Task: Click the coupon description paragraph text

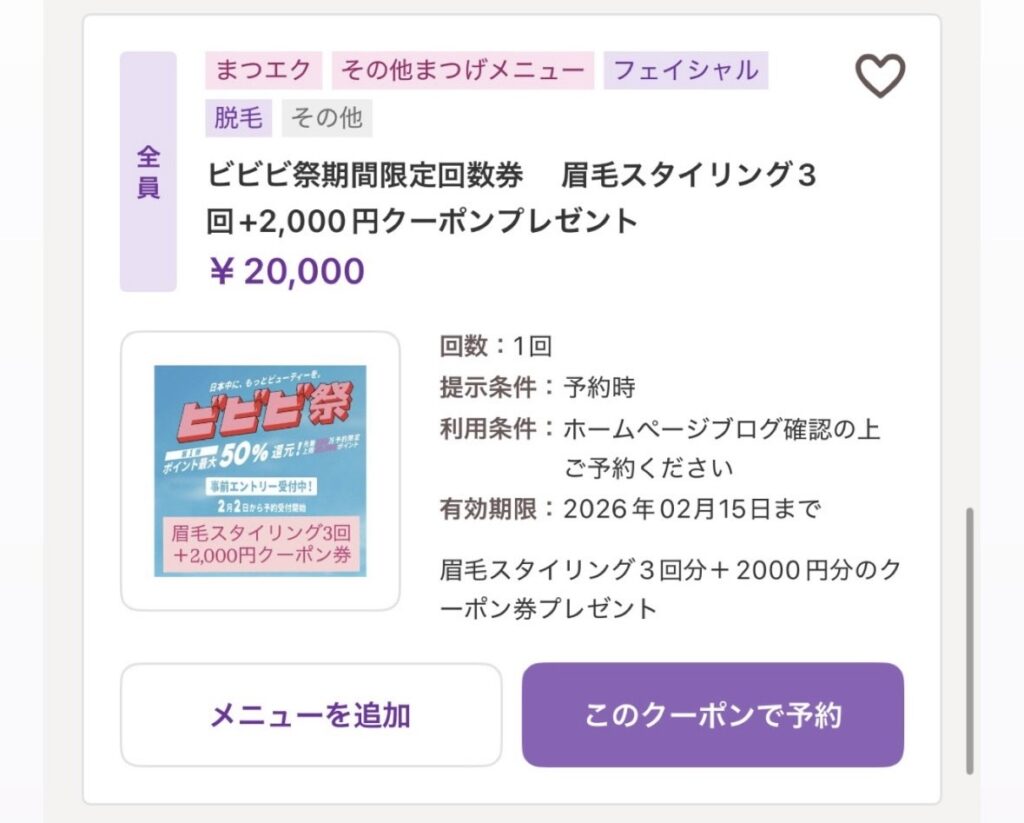Action: pyautogui.click(x=670, y=589)
